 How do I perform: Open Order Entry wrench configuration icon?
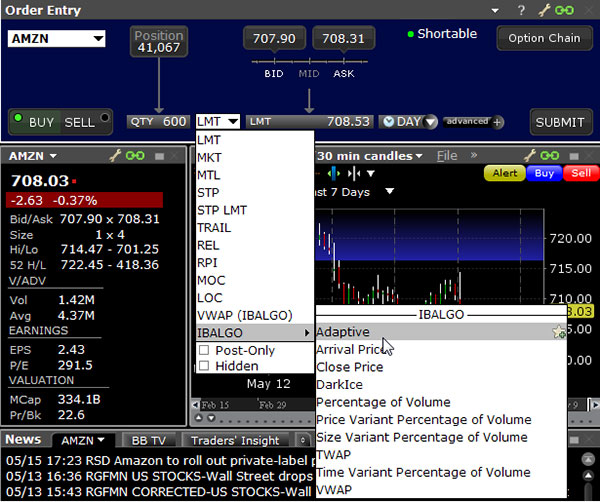pos(544,10)
